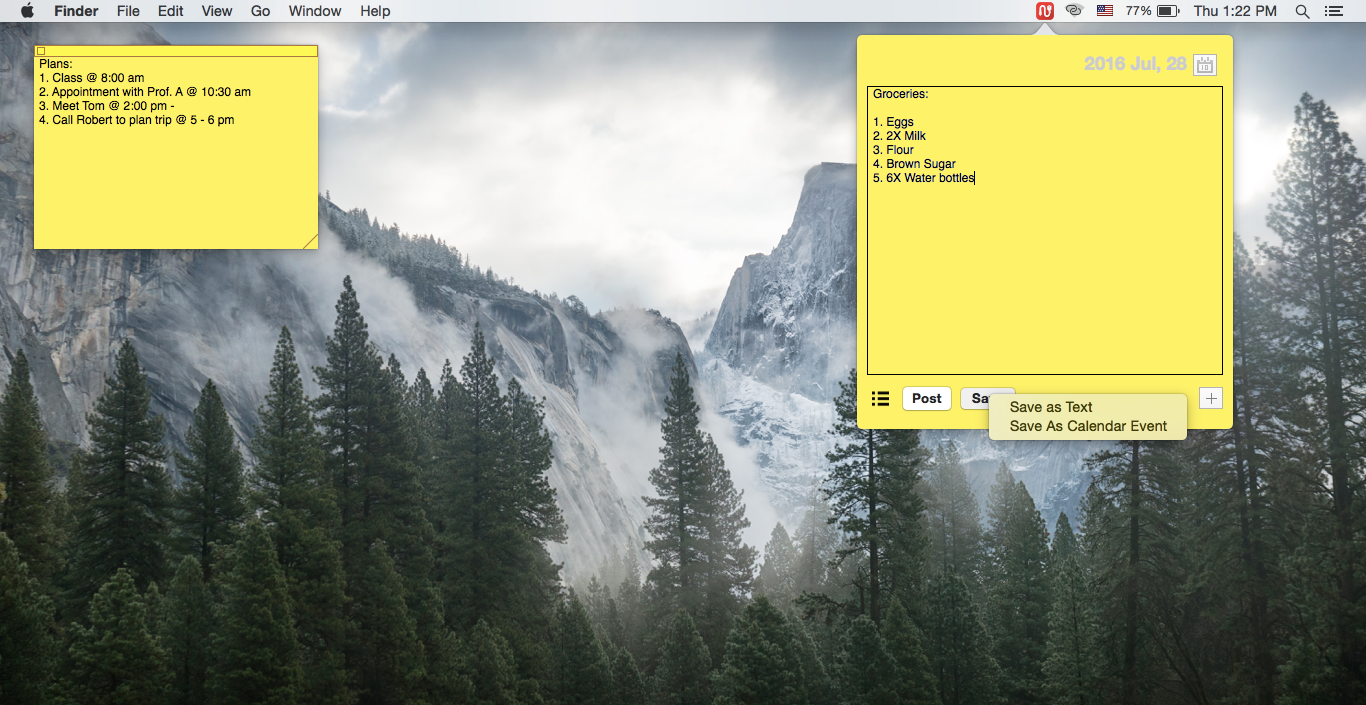Click the '5. 6X Water bottles' line
The image size is (1366, 705).
click(x=923, y=178)
